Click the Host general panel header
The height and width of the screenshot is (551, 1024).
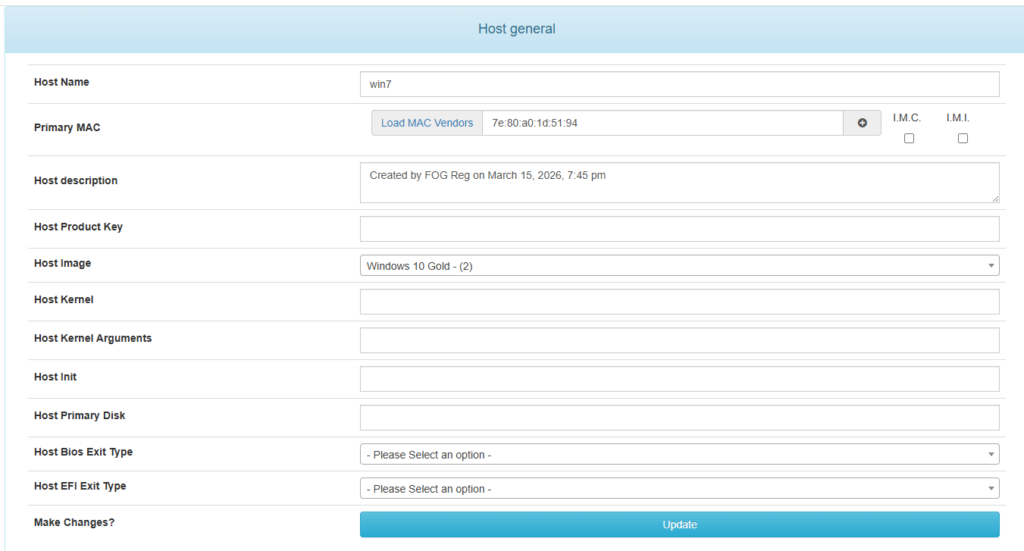pyautogui.click(x=516, y=29)
